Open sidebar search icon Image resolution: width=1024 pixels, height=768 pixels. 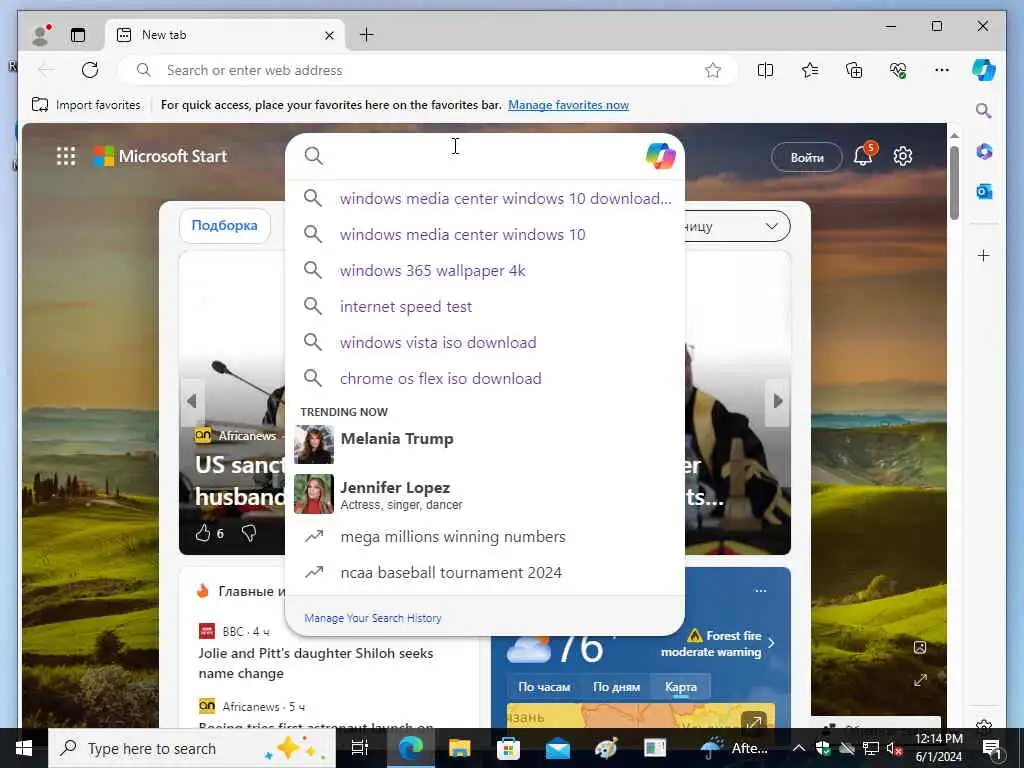coord(984,110)
